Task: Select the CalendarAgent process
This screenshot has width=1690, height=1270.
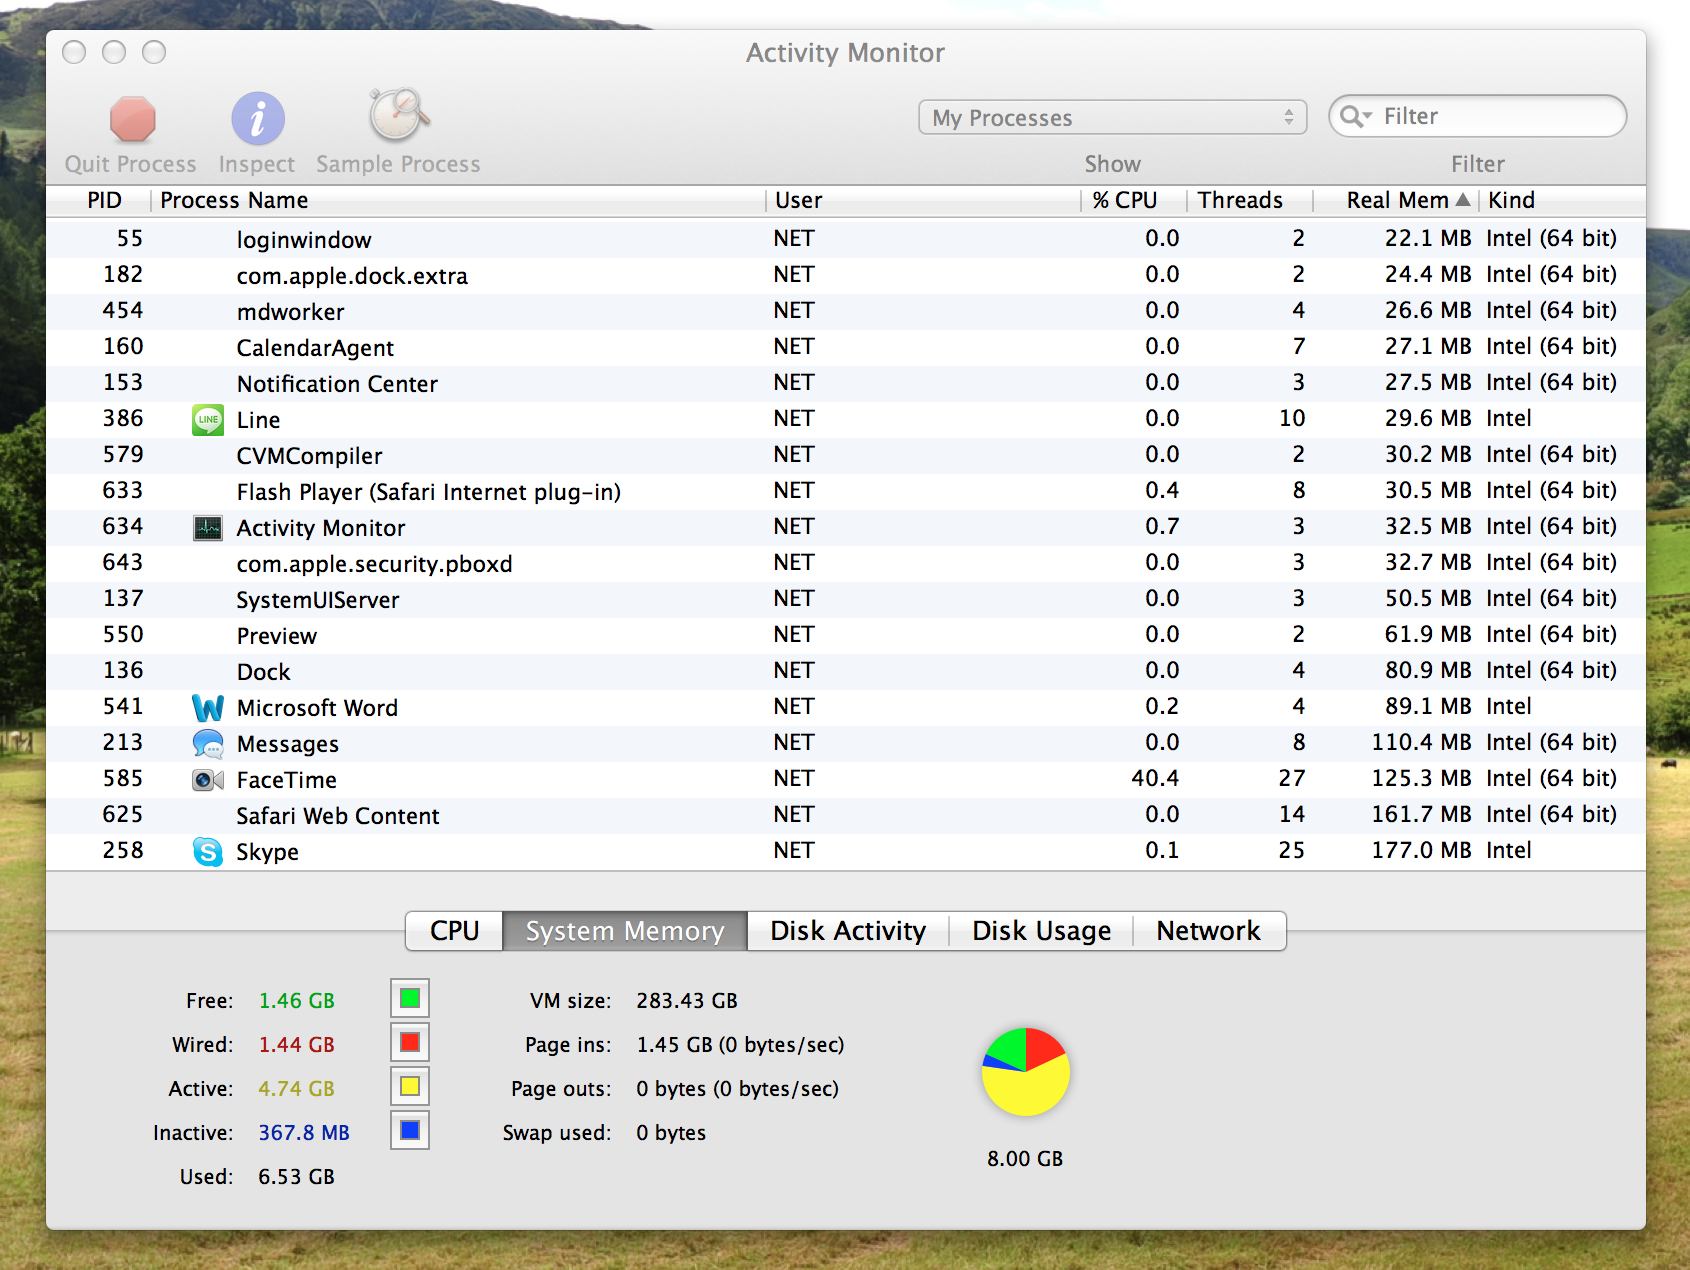Action: (846, 347)
